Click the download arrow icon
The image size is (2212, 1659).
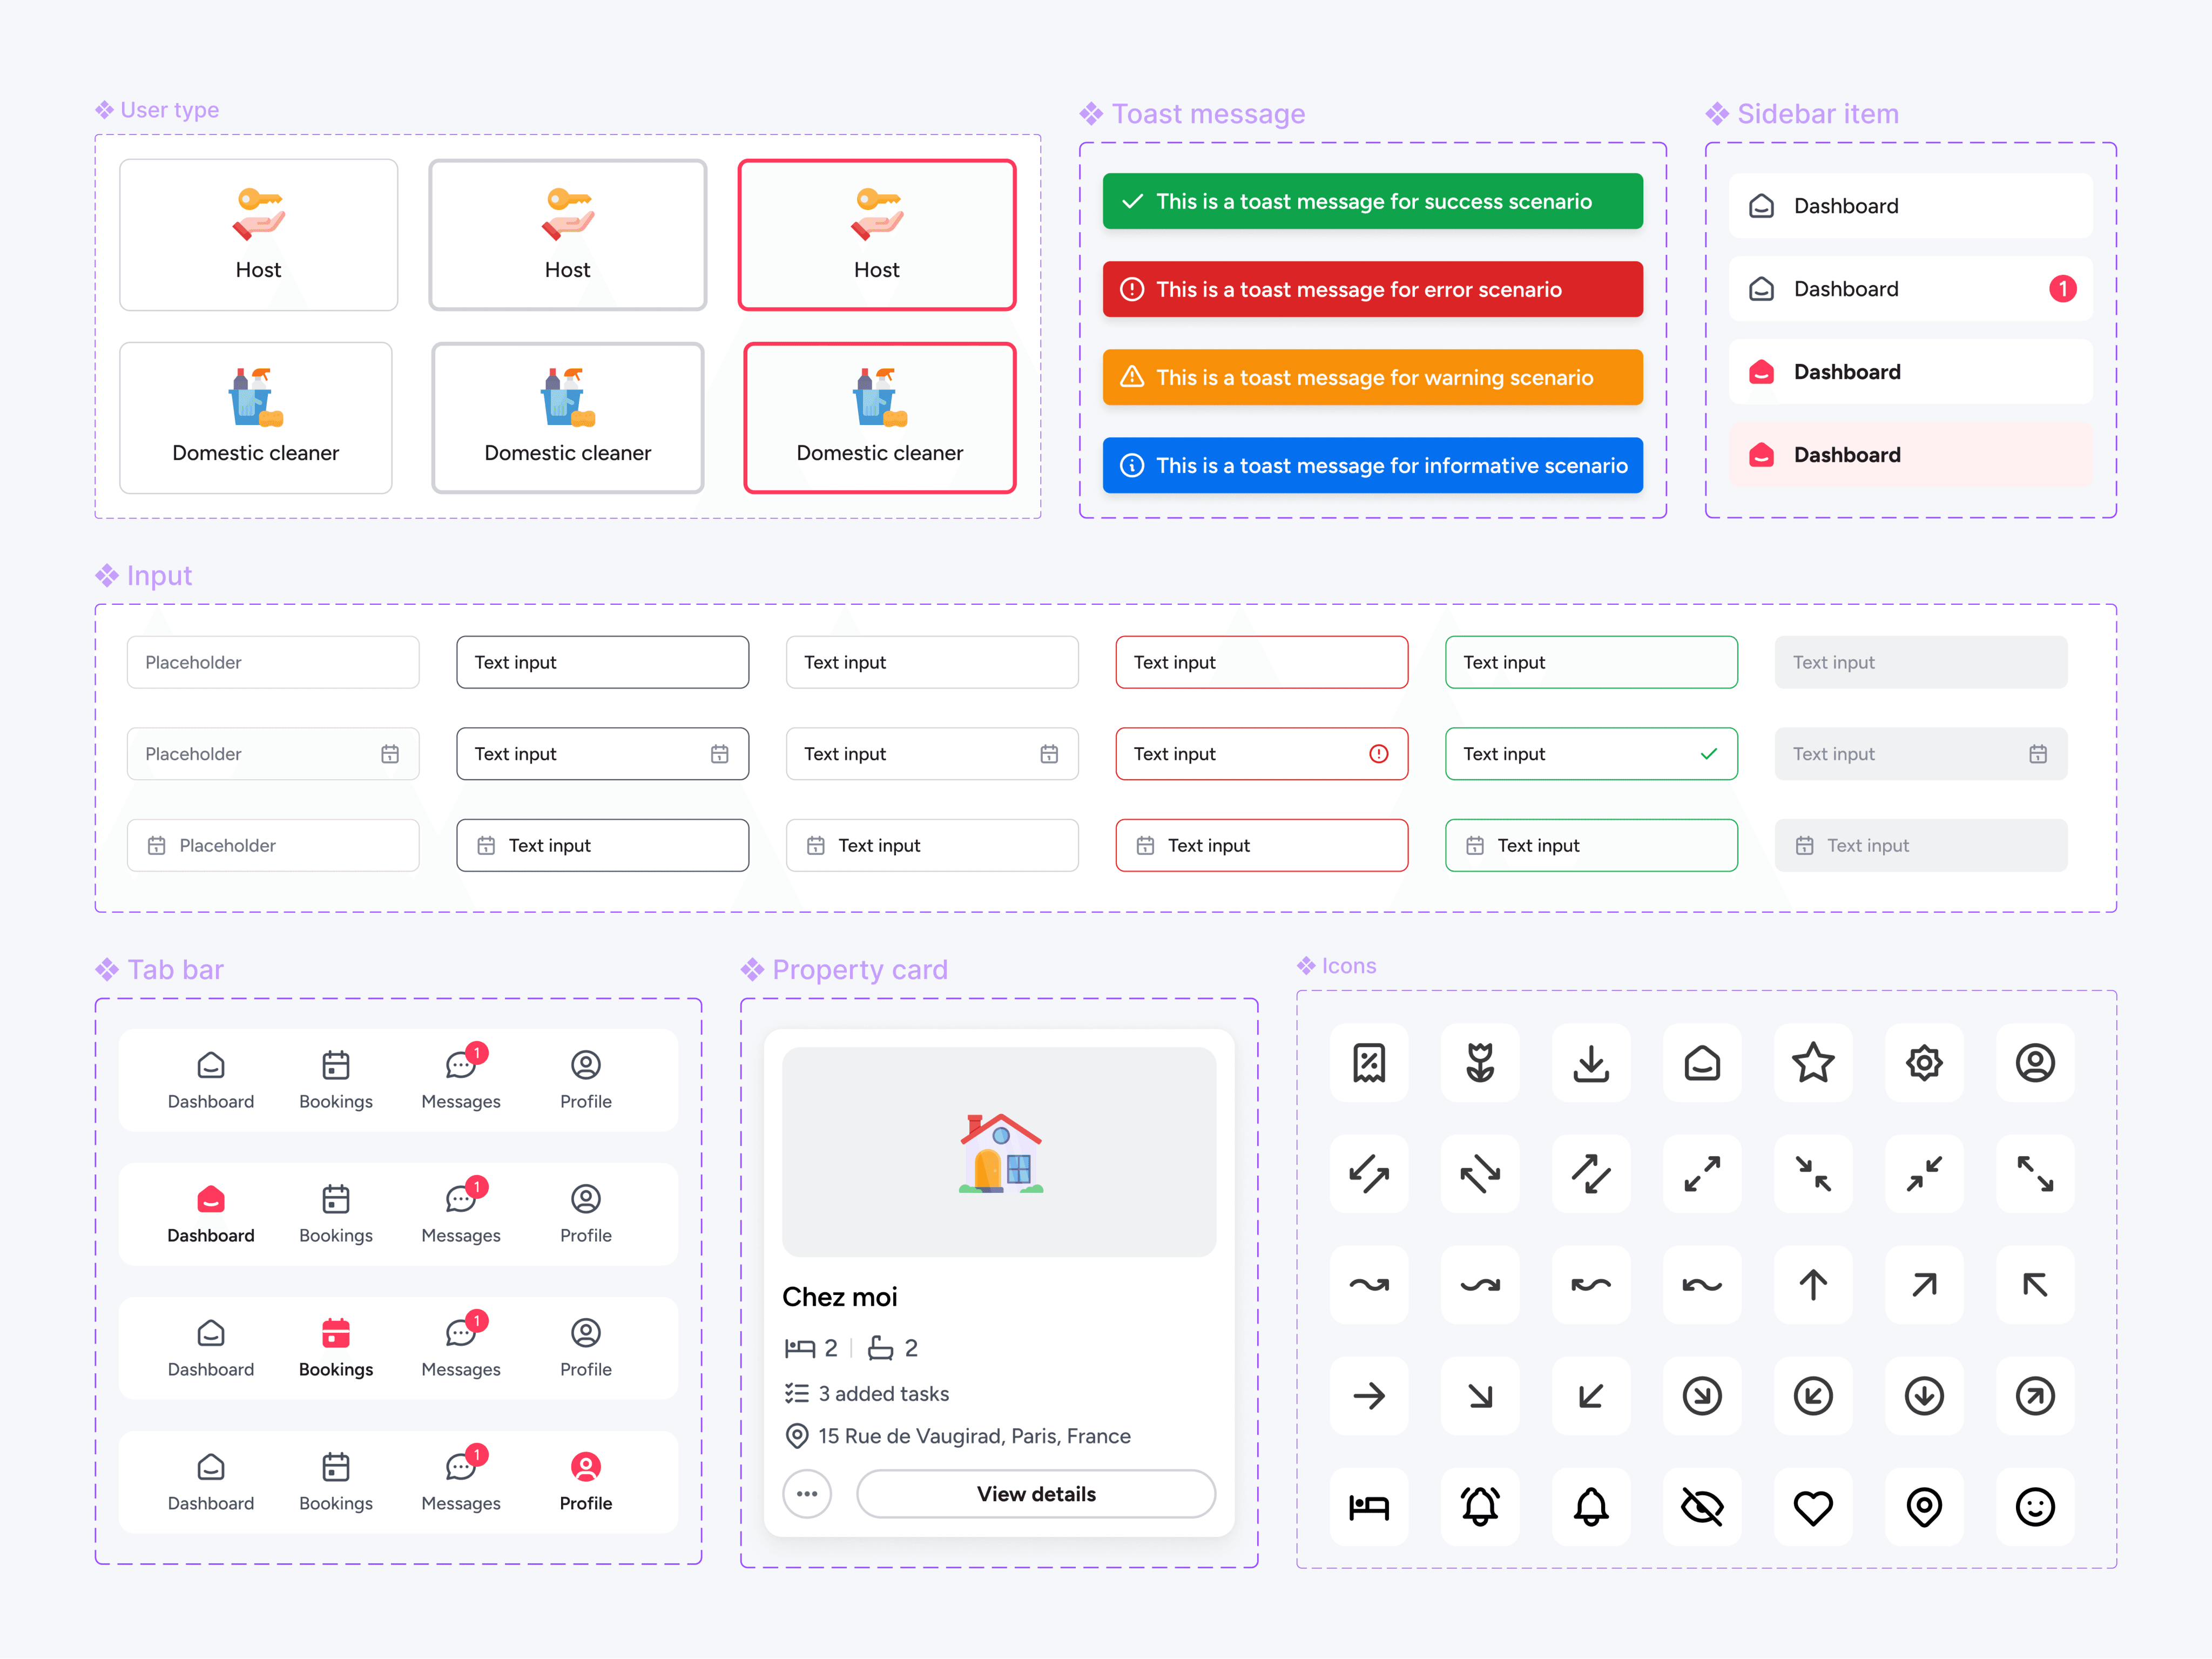[x=1591, y=1063]
